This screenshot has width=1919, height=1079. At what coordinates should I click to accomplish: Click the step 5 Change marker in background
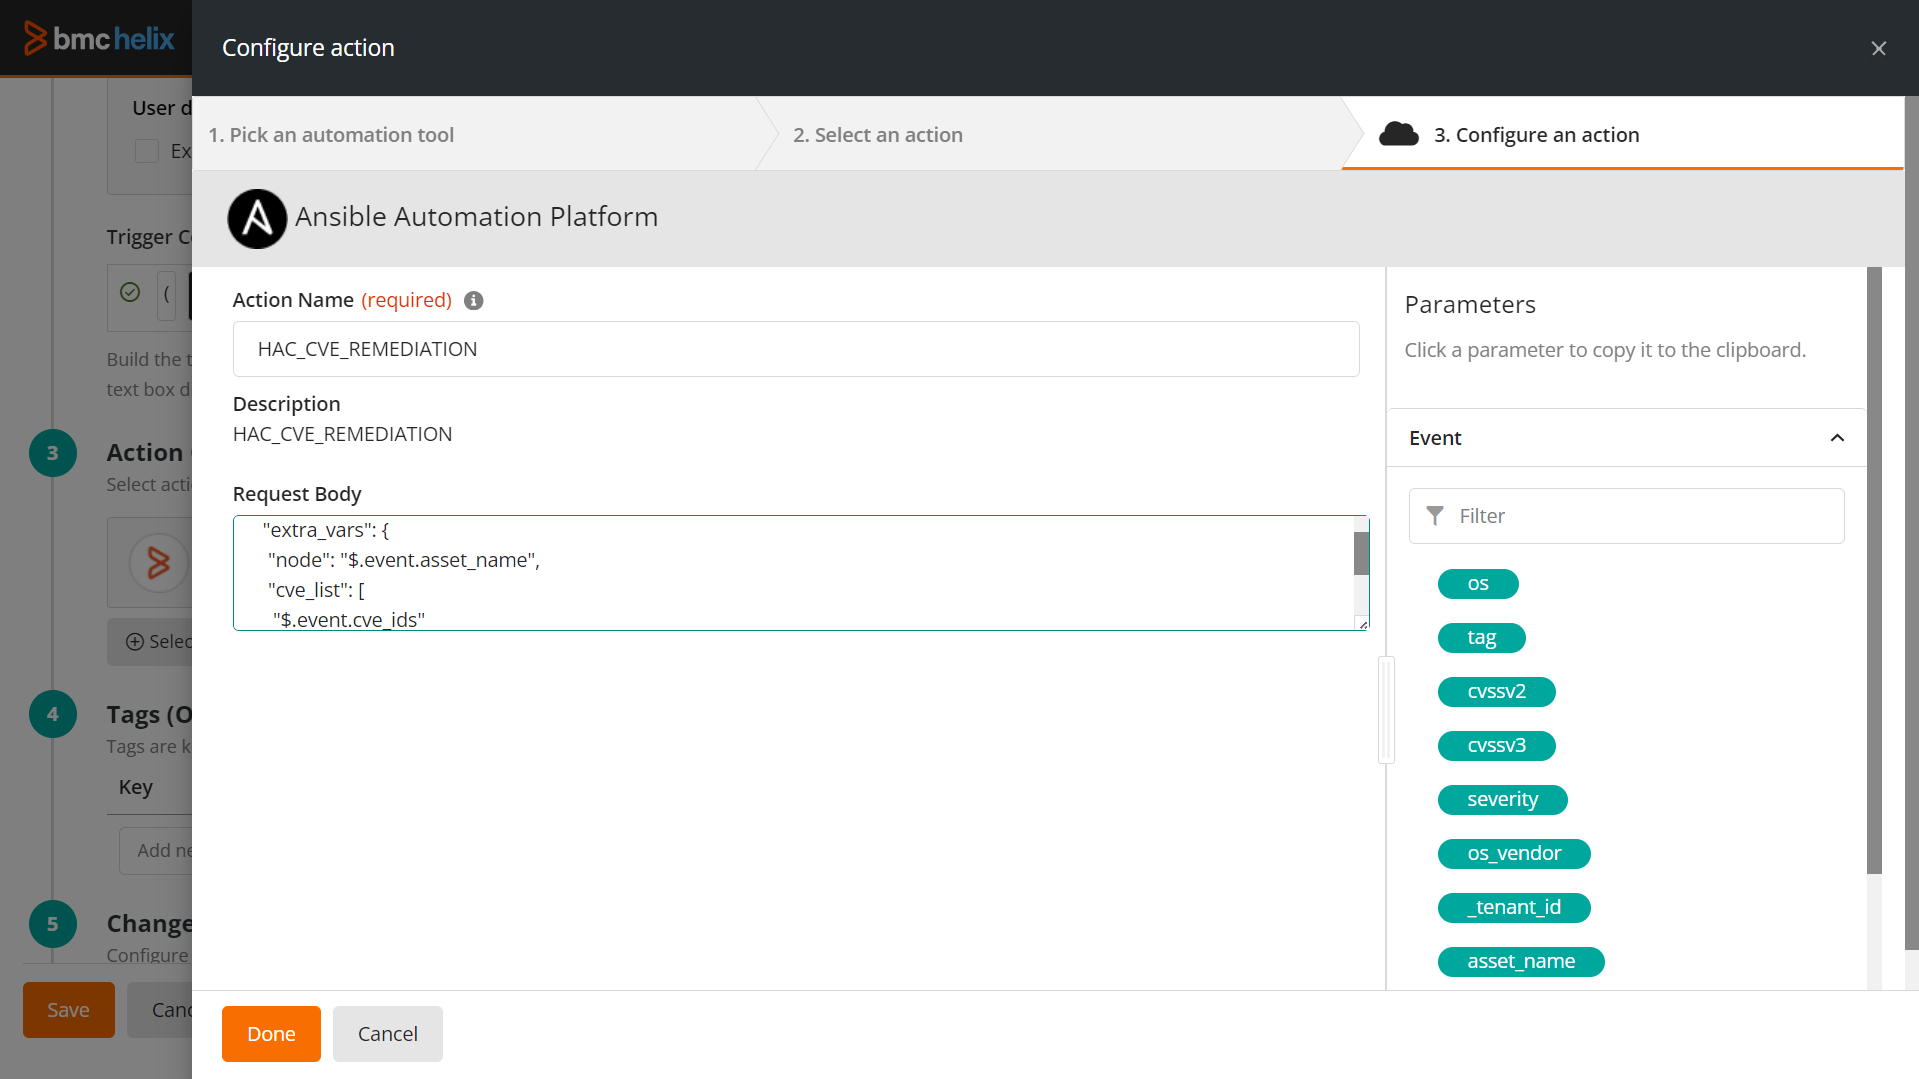(x=53, y=924)
